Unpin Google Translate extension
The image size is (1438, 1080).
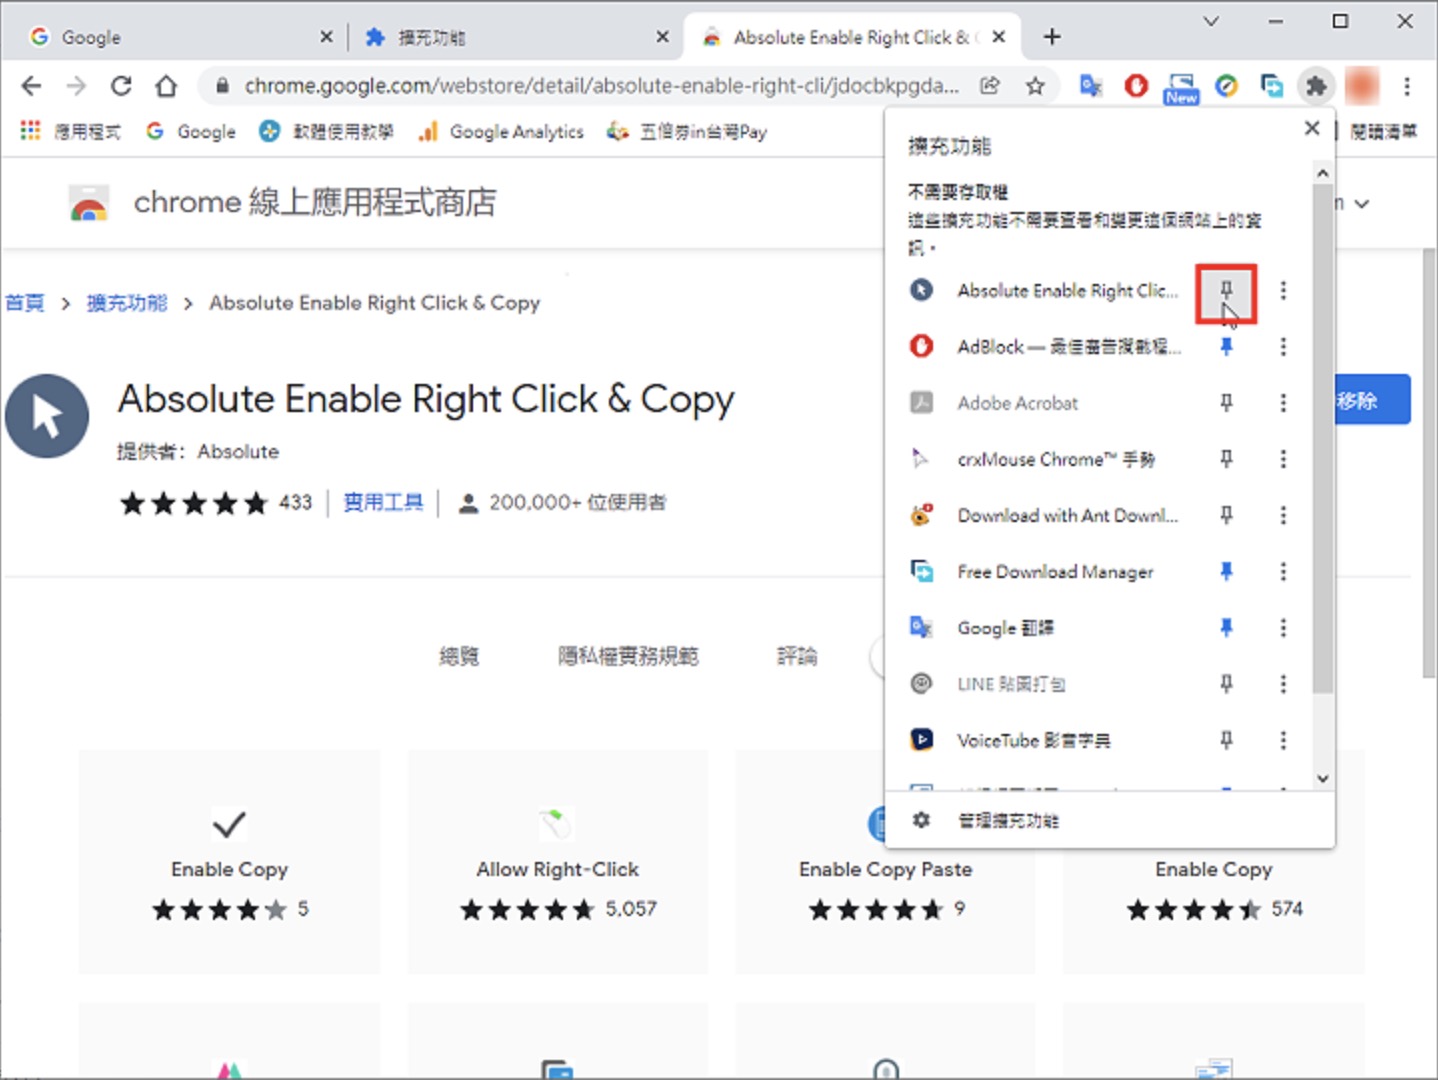click(x=1226, y=628)
